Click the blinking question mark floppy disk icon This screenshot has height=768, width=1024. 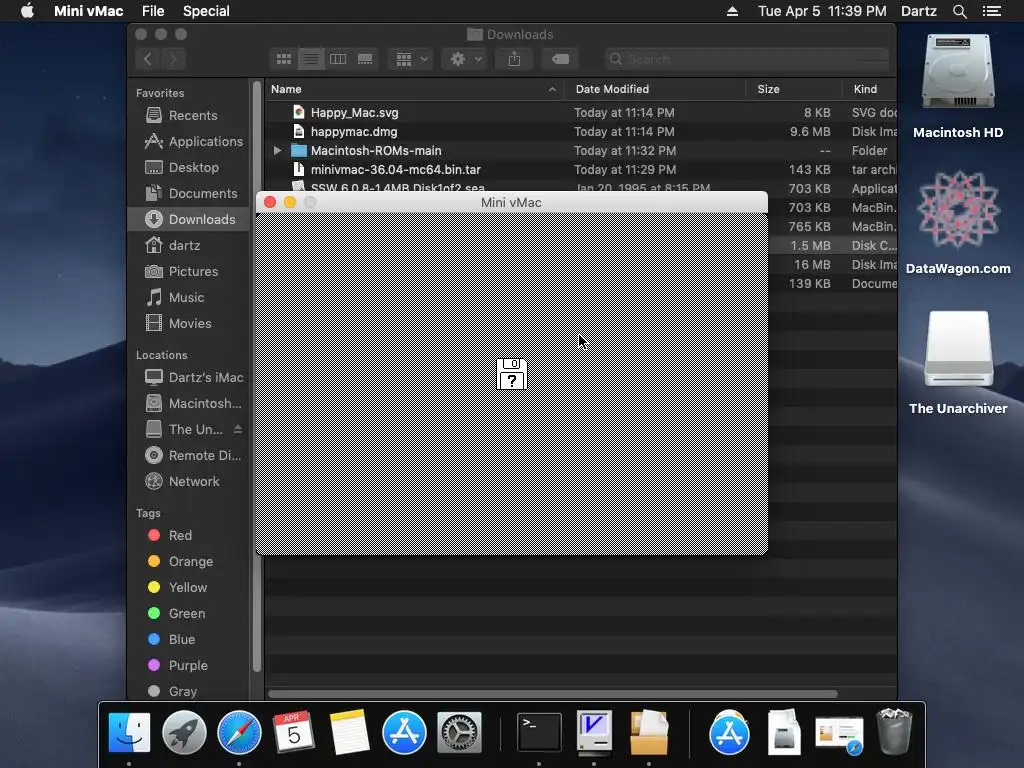click(x=511, y=374)
